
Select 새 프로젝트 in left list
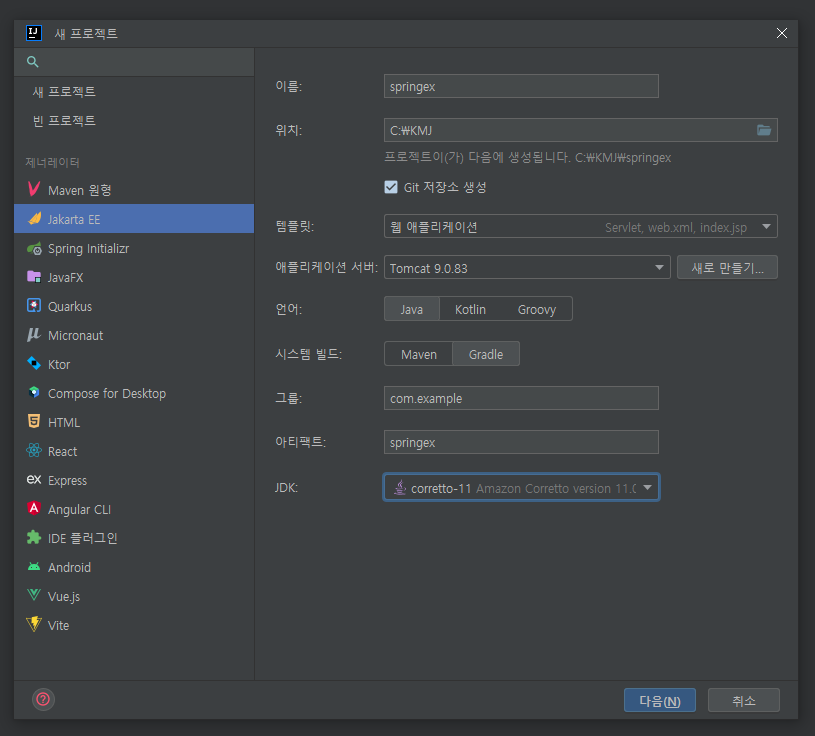(134, 91)
